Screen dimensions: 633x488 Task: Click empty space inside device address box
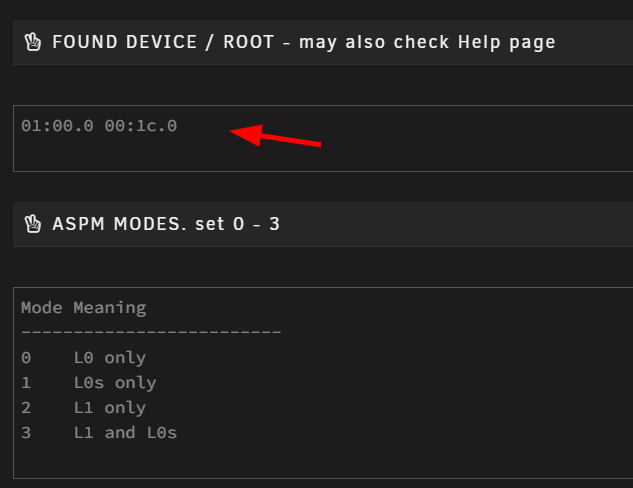click(x=444, y=149)
